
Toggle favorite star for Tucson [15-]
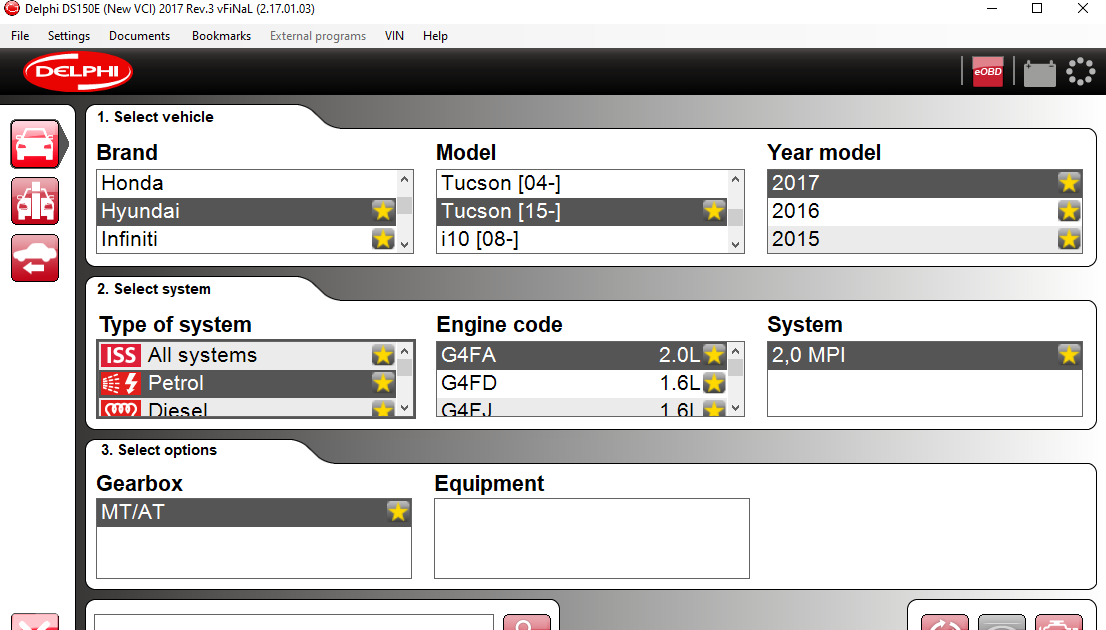(x=714, y=211)
